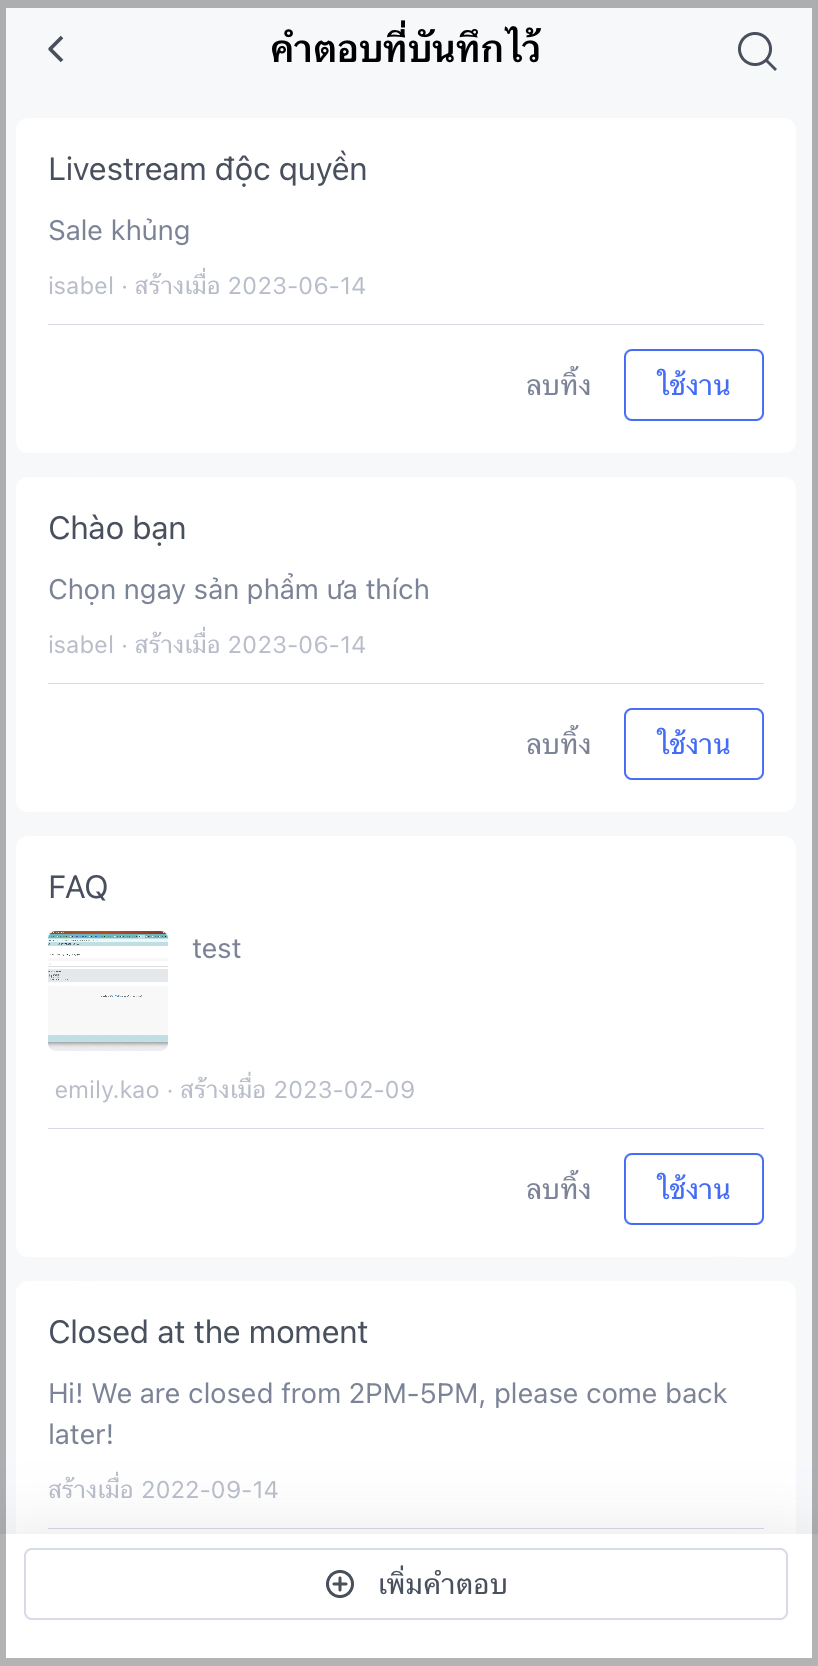Click ใช้งาน on the FAQ card
This screenshot has height=1666, width=818.
[693, 1189]
